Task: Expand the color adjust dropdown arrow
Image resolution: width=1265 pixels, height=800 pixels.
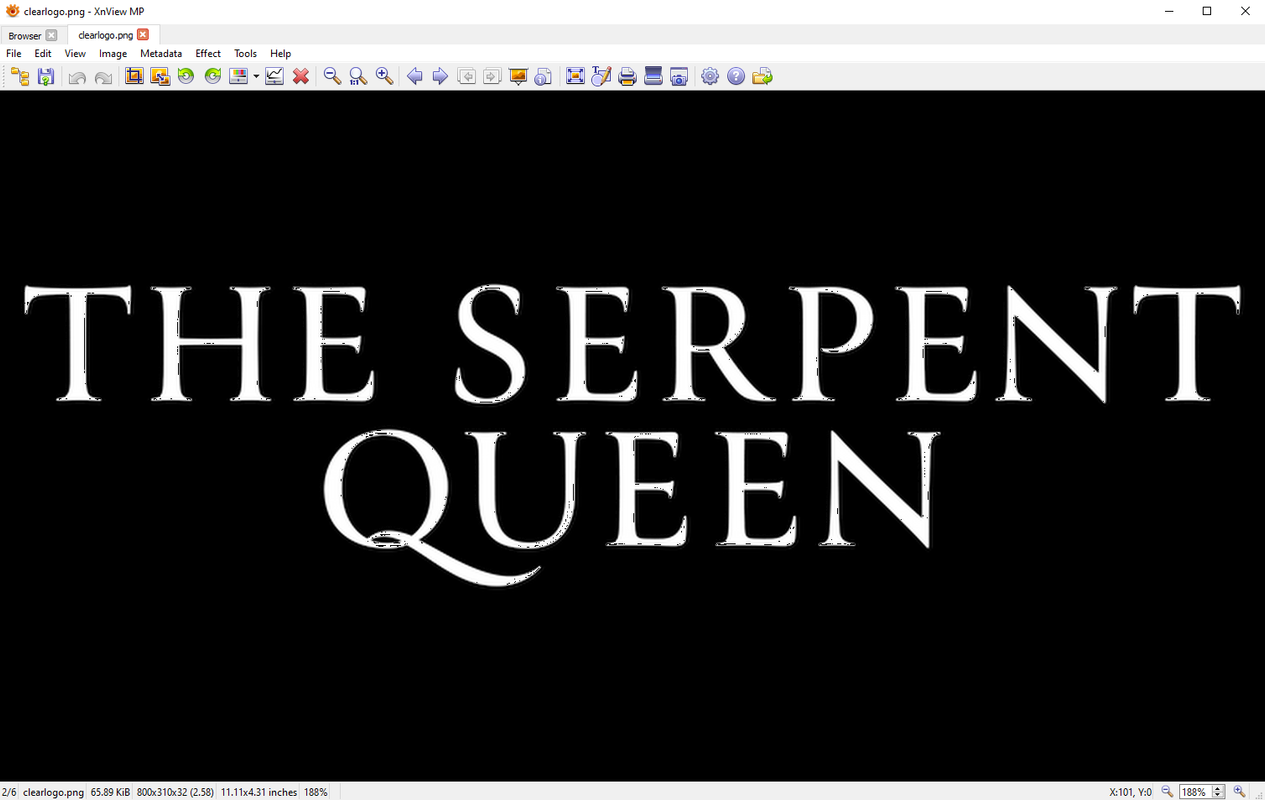Action: pyautogui.click(x=256, y=77)
